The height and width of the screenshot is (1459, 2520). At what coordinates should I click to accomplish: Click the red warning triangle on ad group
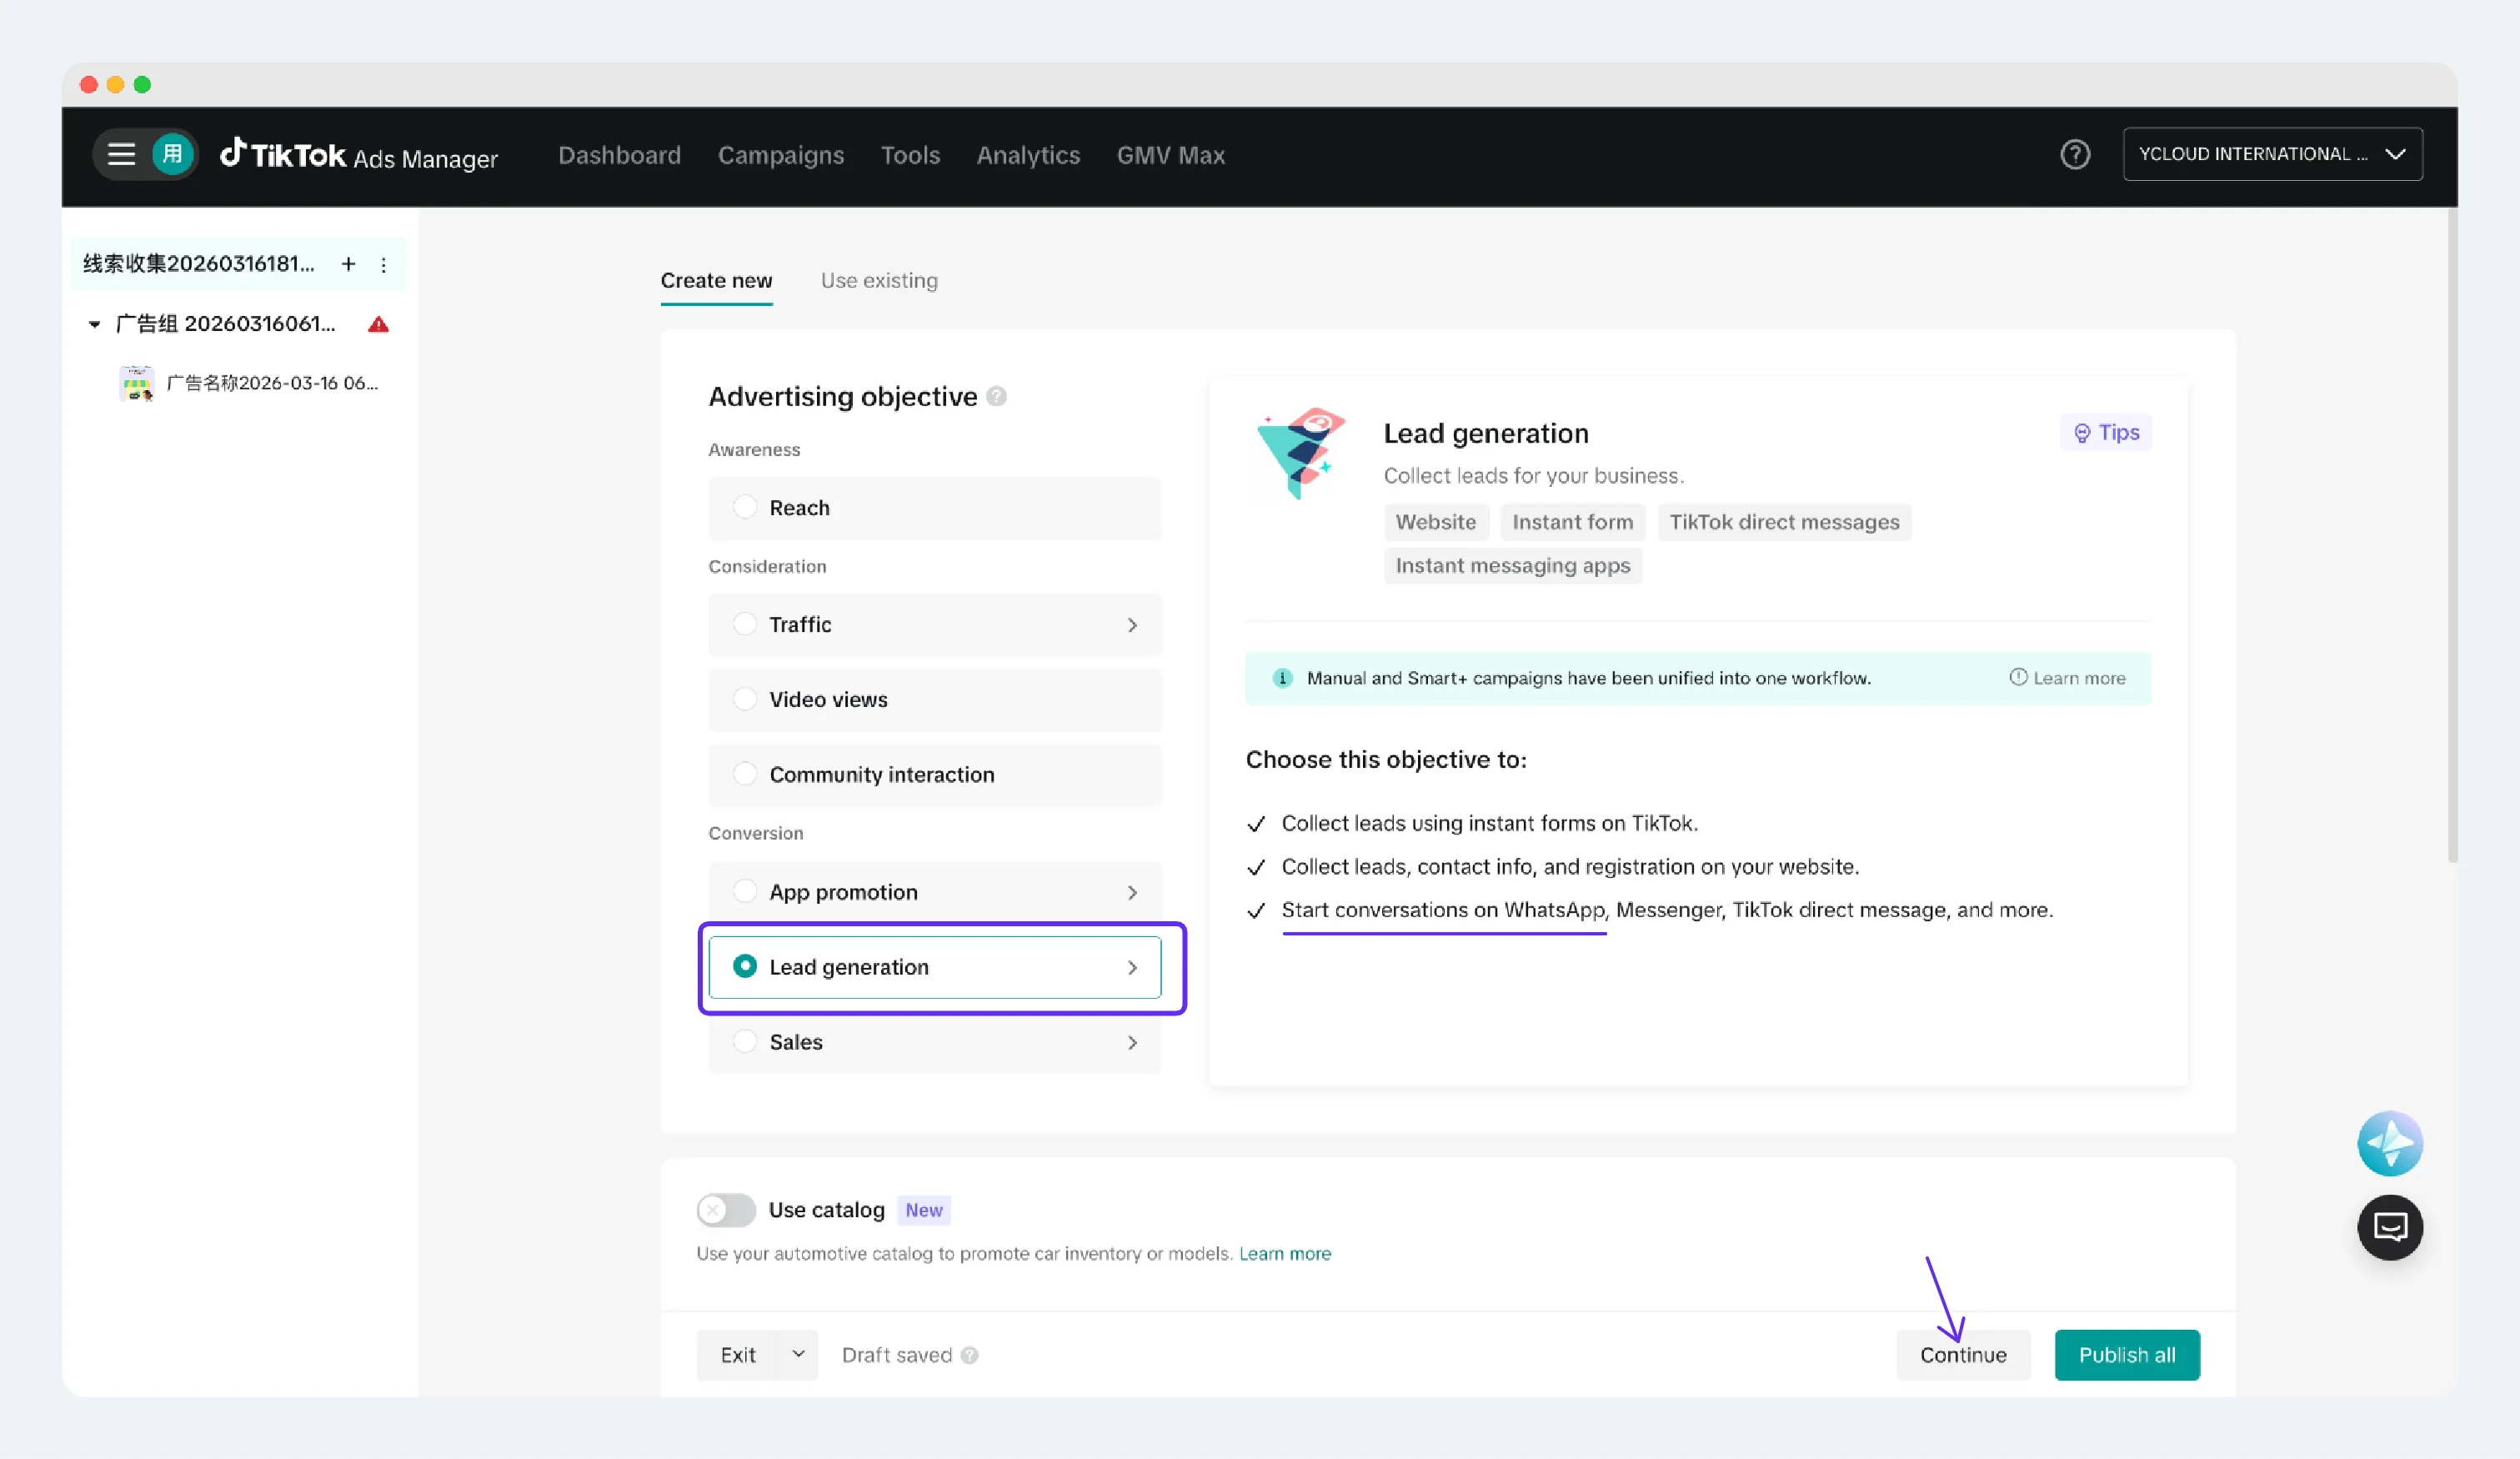pos(378,324)
